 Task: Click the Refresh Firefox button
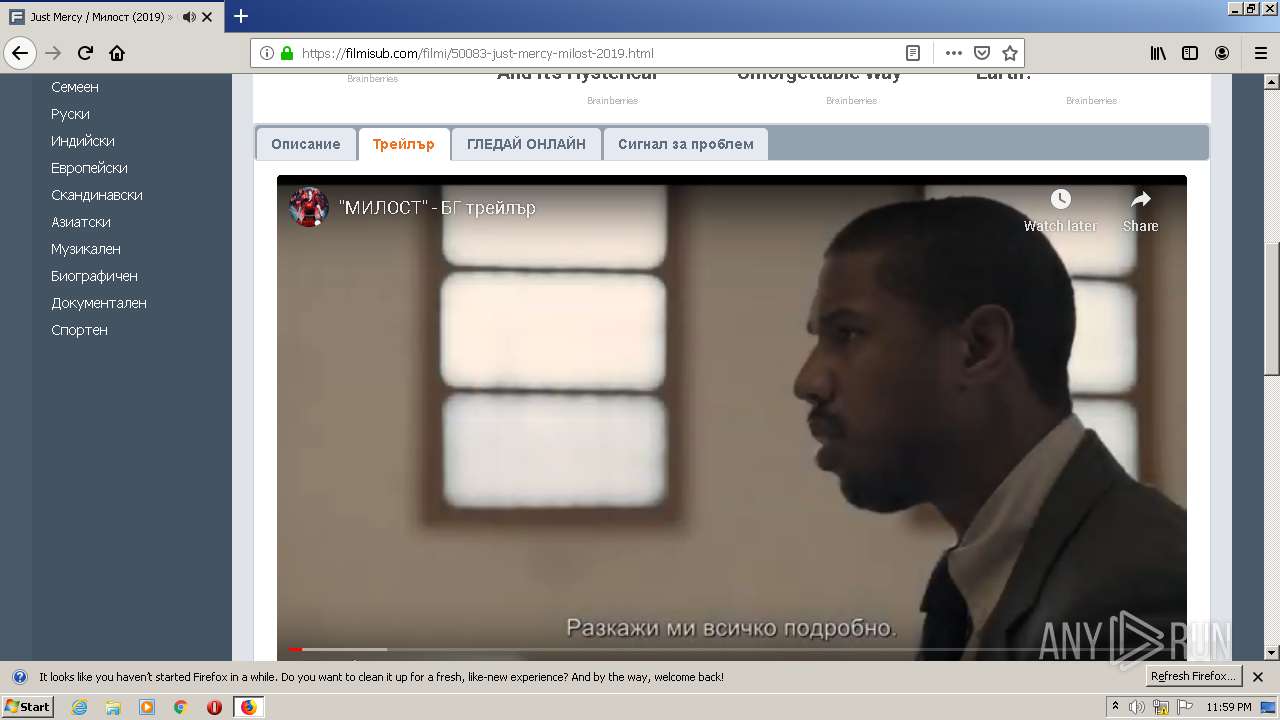pos(1192,677)
